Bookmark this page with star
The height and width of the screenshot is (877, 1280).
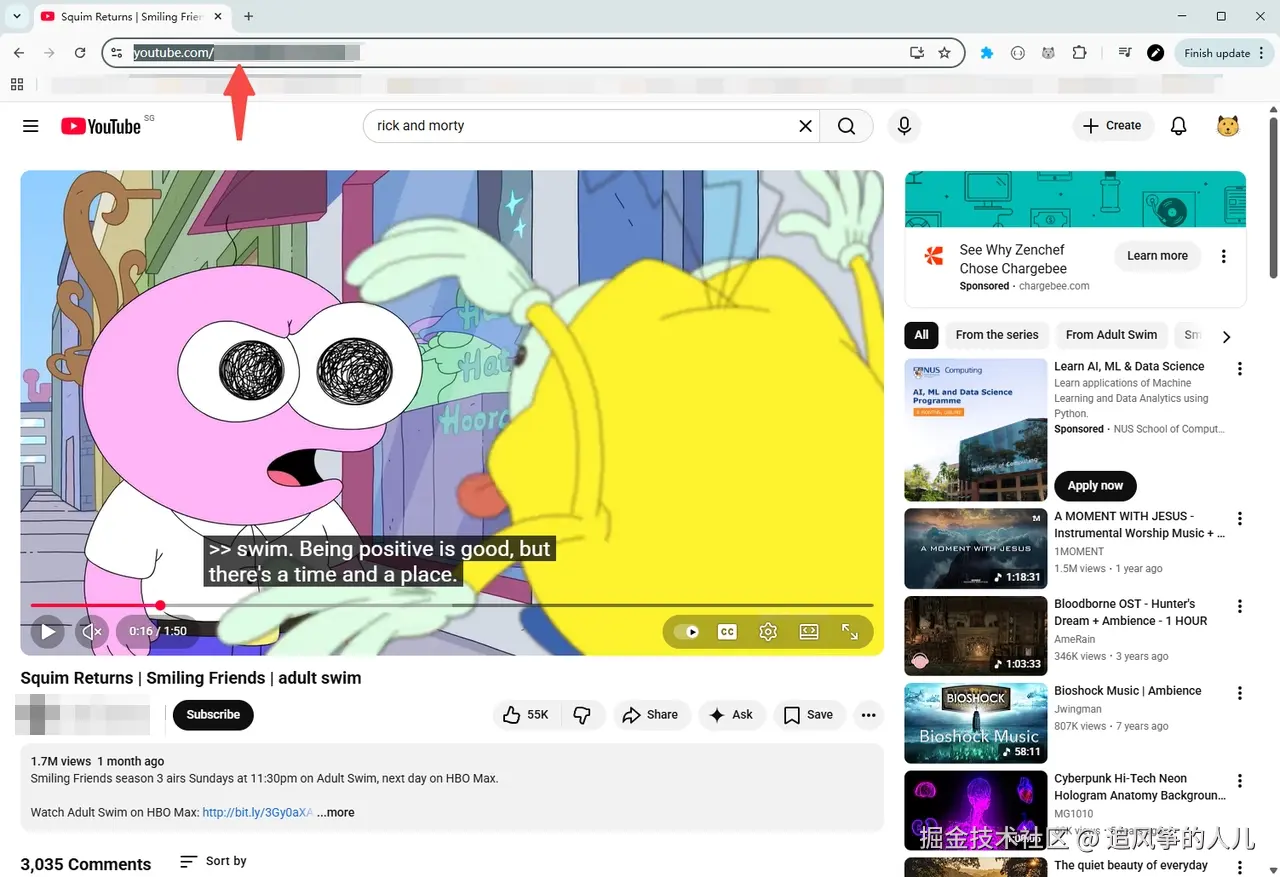click(945, 53)
